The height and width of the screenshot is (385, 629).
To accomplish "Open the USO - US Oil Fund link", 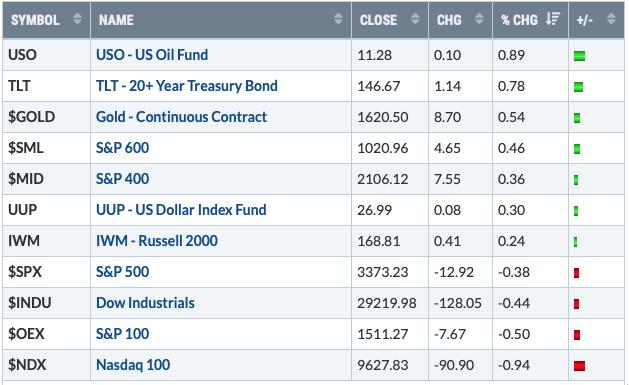I will pos(152,55).
